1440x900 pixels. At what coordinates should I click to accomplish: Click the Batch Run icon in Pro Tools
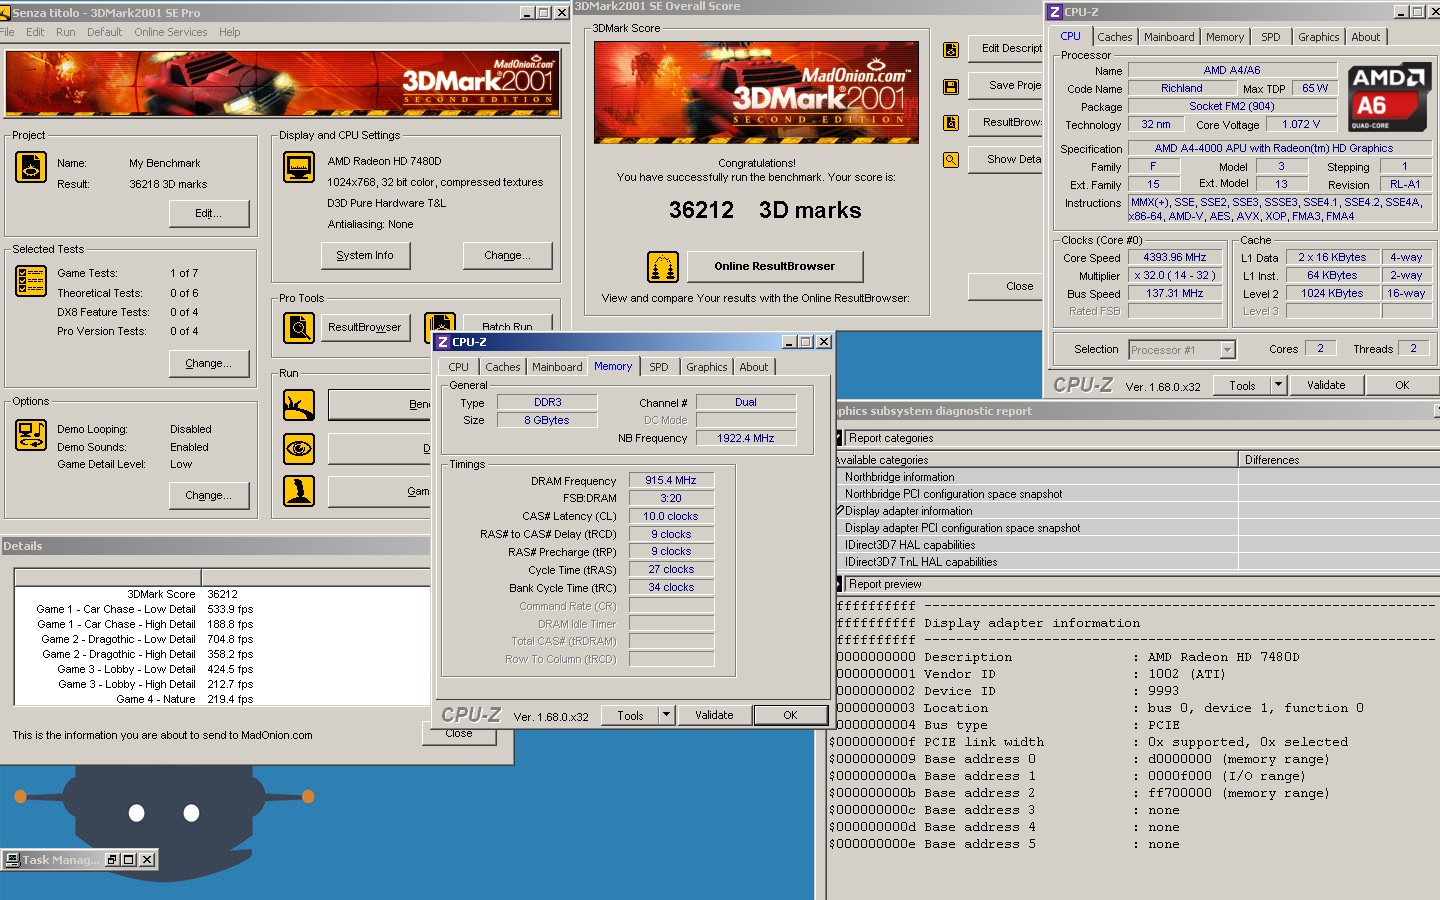[x=440, y=324]
